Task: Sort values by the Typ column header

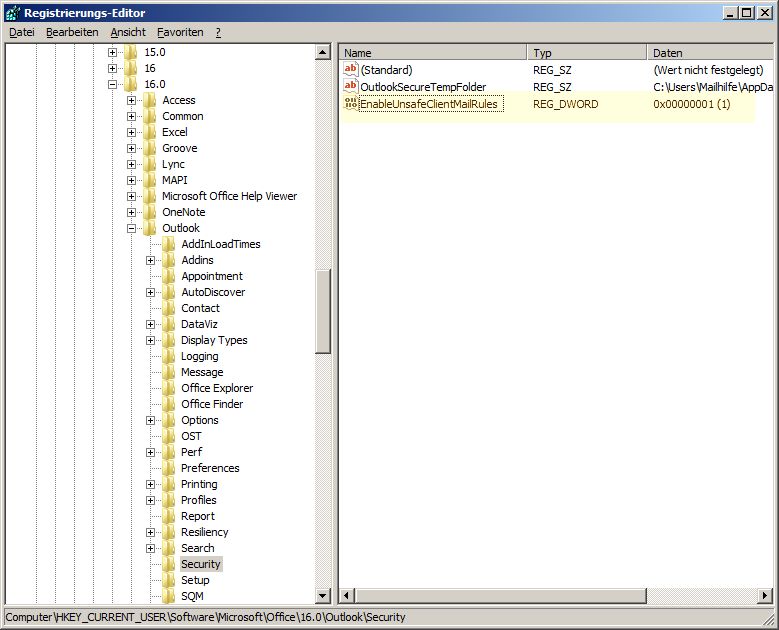Action: pos(587,53)
